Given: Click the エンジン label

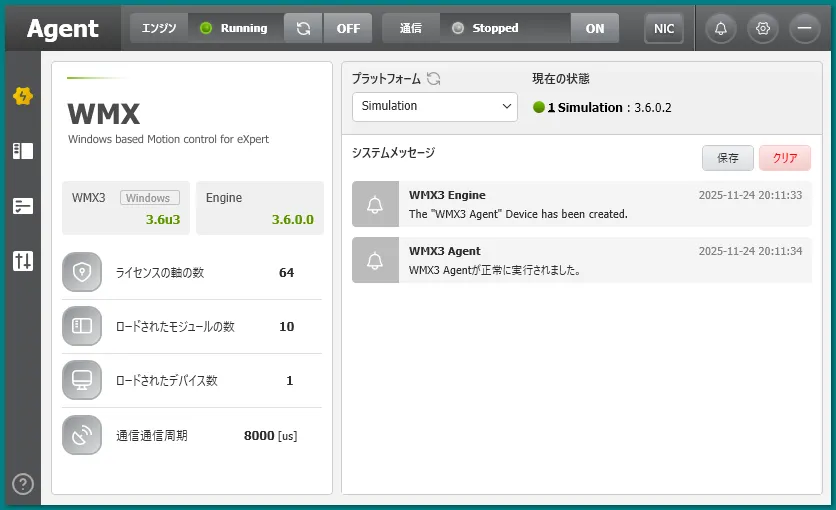Looking at the screenshot, I should pos(159,28).
